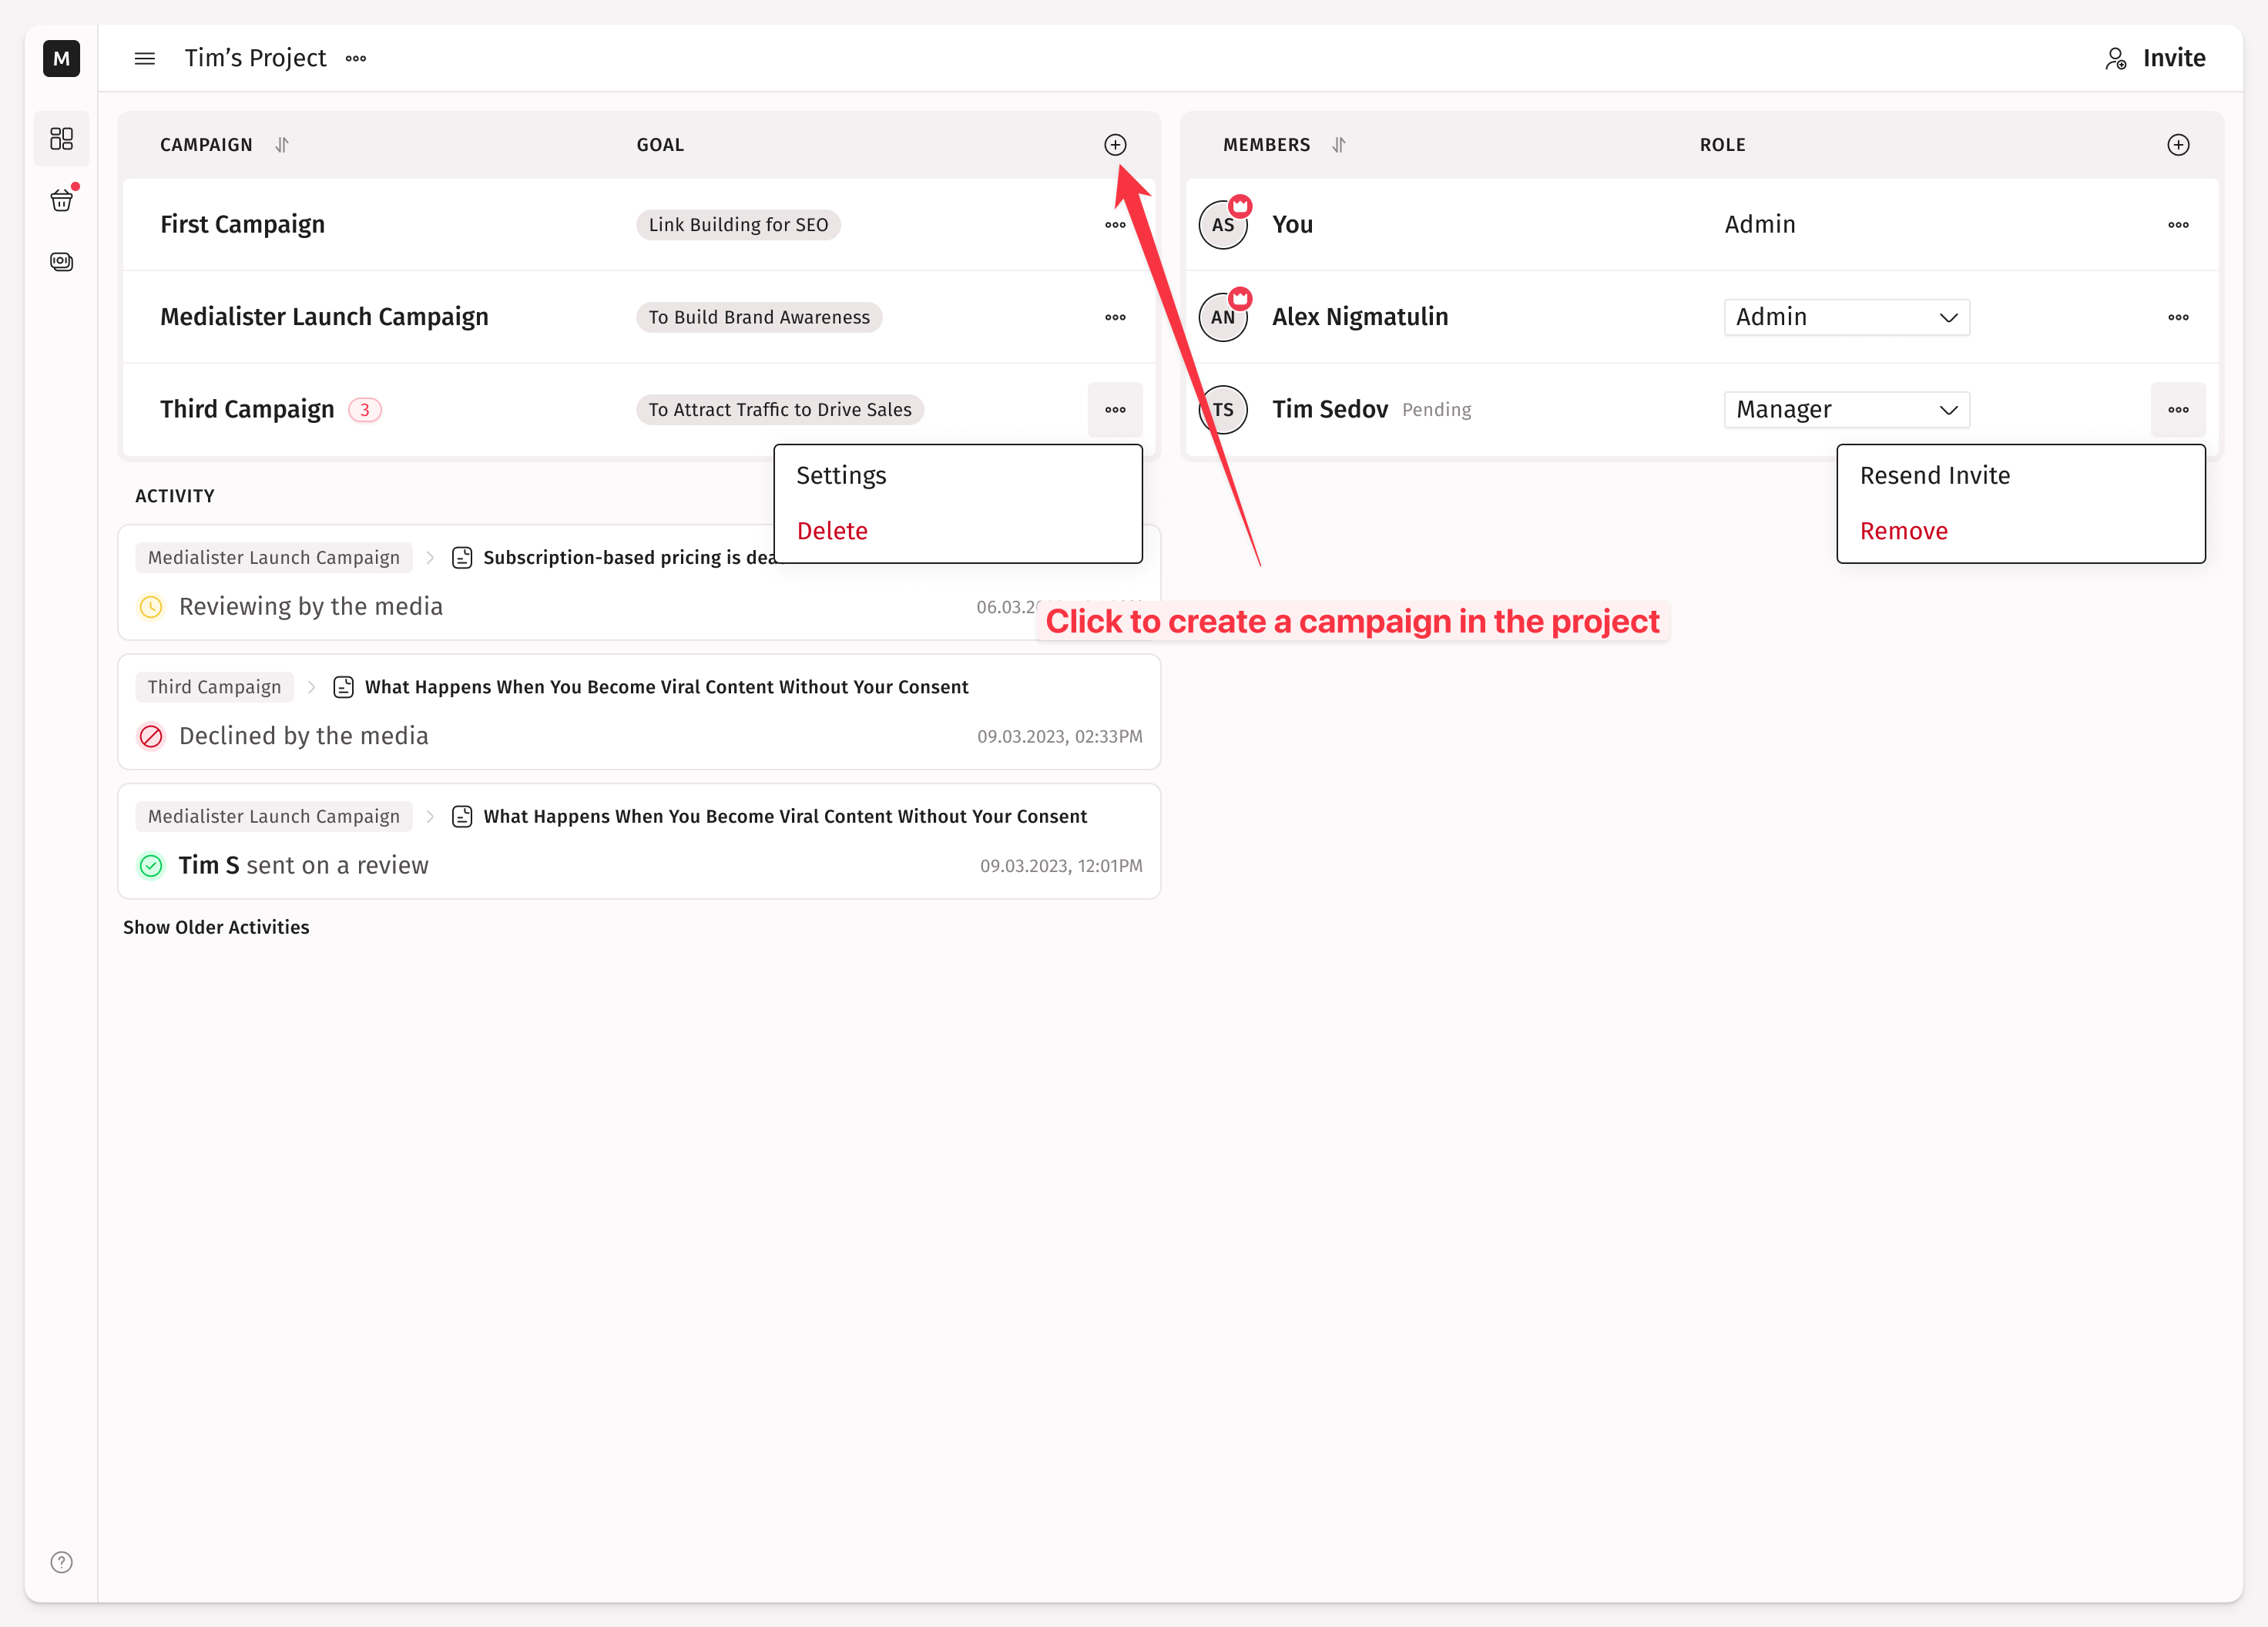Toggle the hamburger menu icon
Screen dimensions: 2268x1627
(145, 58)
